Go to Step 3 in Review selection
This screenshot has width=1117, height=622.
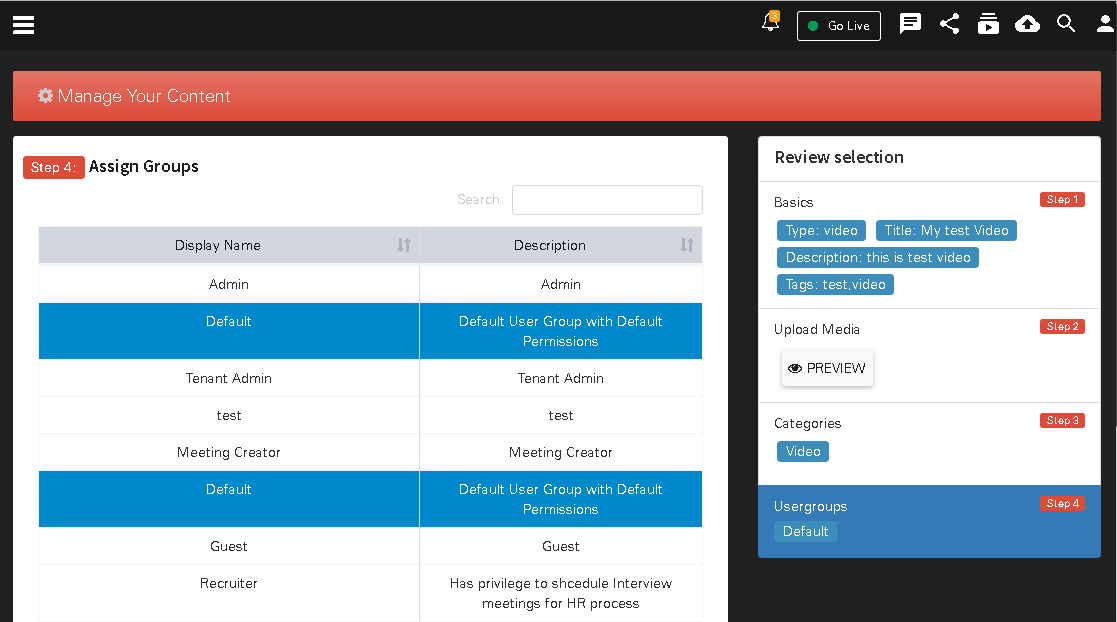tap(1062, 420)
